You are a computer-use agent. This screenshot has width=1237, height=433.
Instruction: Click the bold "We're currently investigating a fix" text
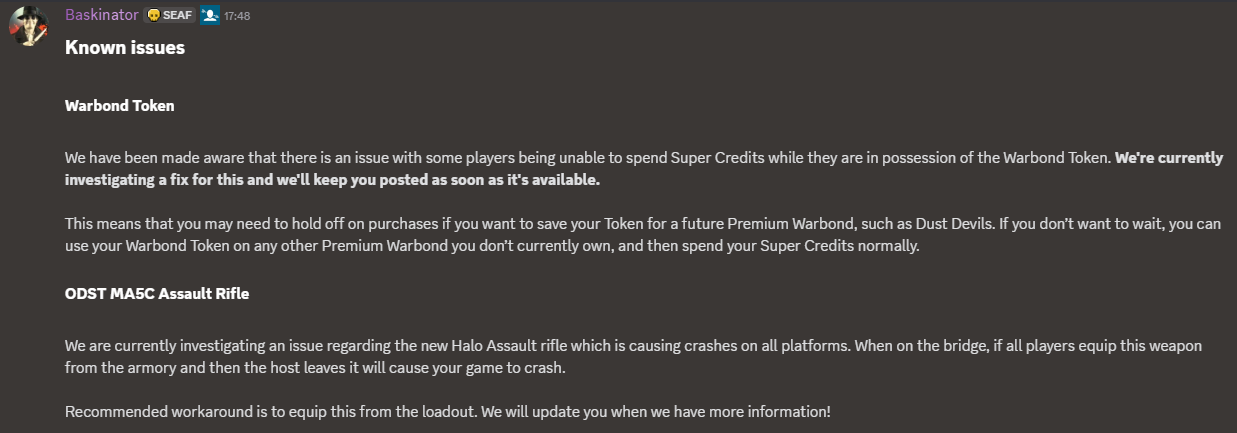point(1169,158)
